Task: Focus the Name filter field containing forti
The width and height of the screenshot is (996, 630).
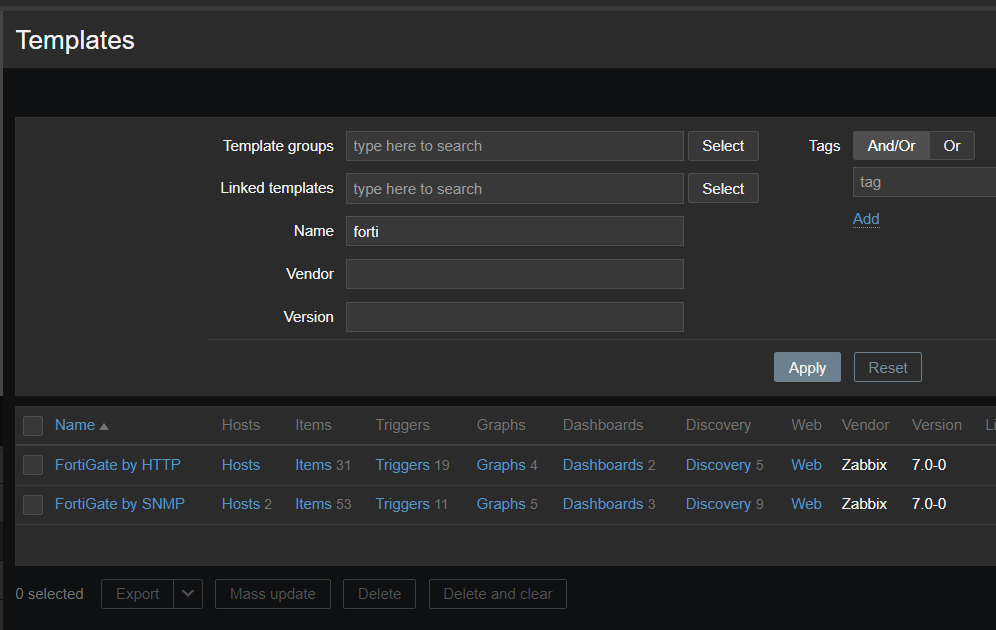Action: 514,231
